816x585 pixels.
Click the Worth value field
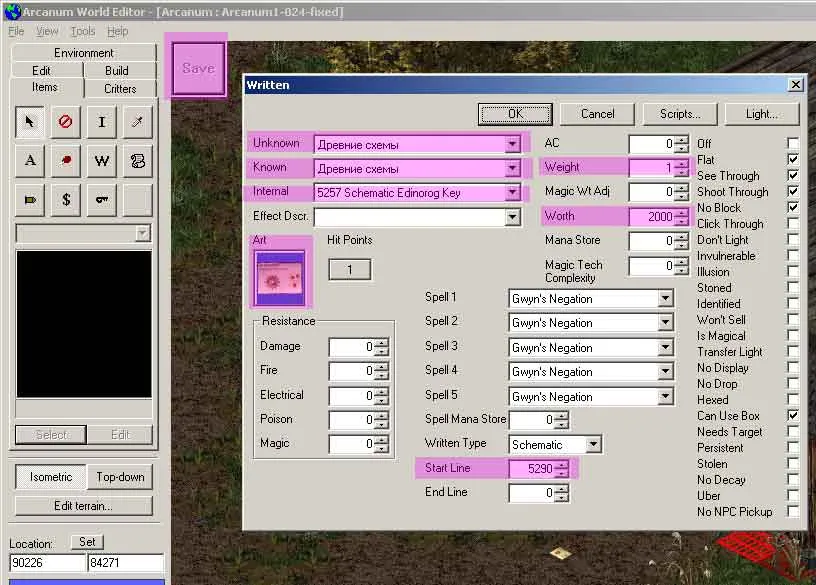[x=652, y=217]
